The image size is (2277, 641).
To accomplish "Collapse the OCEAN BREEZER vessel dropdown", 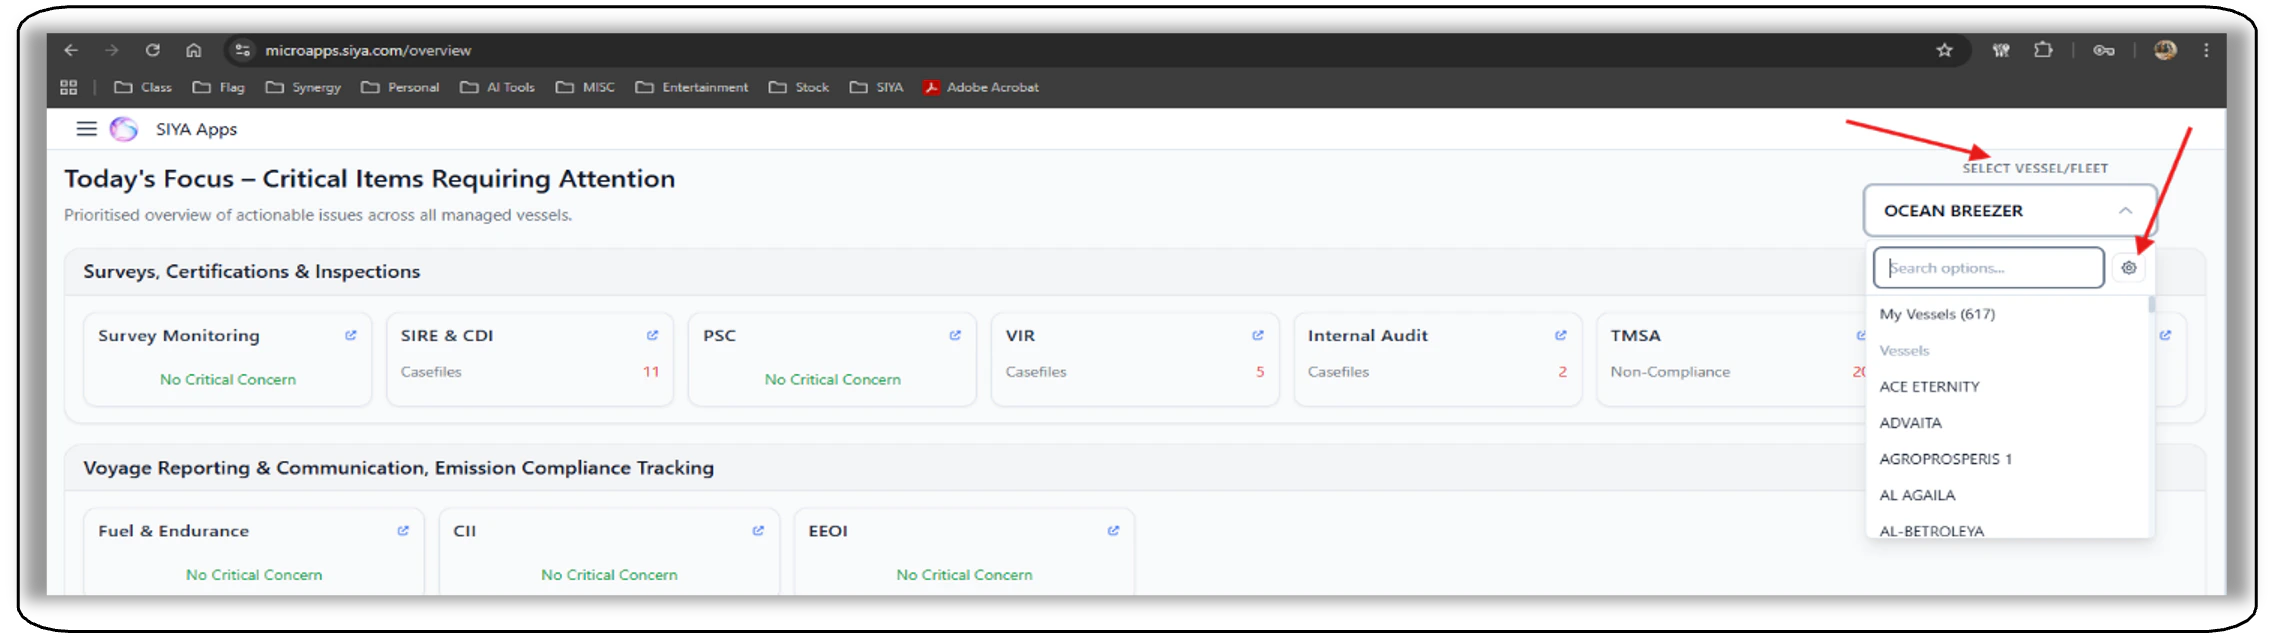I will pos(2011,211).
